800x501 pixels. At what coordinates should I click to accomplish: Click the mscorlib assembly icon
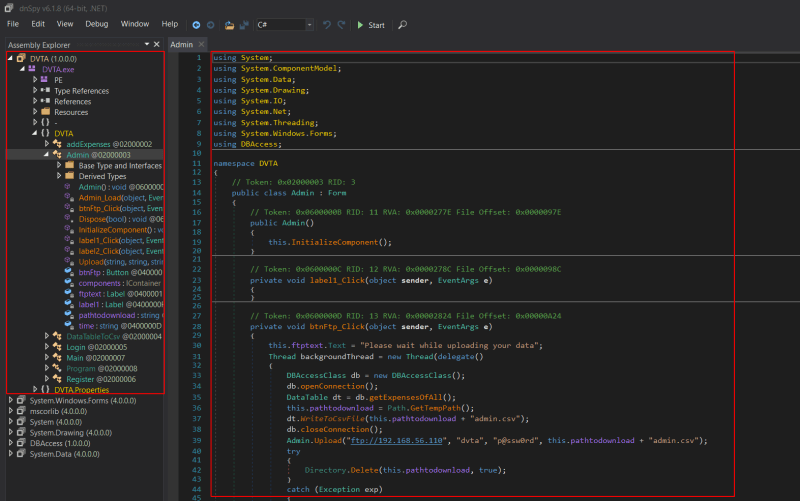coord(21,411)
